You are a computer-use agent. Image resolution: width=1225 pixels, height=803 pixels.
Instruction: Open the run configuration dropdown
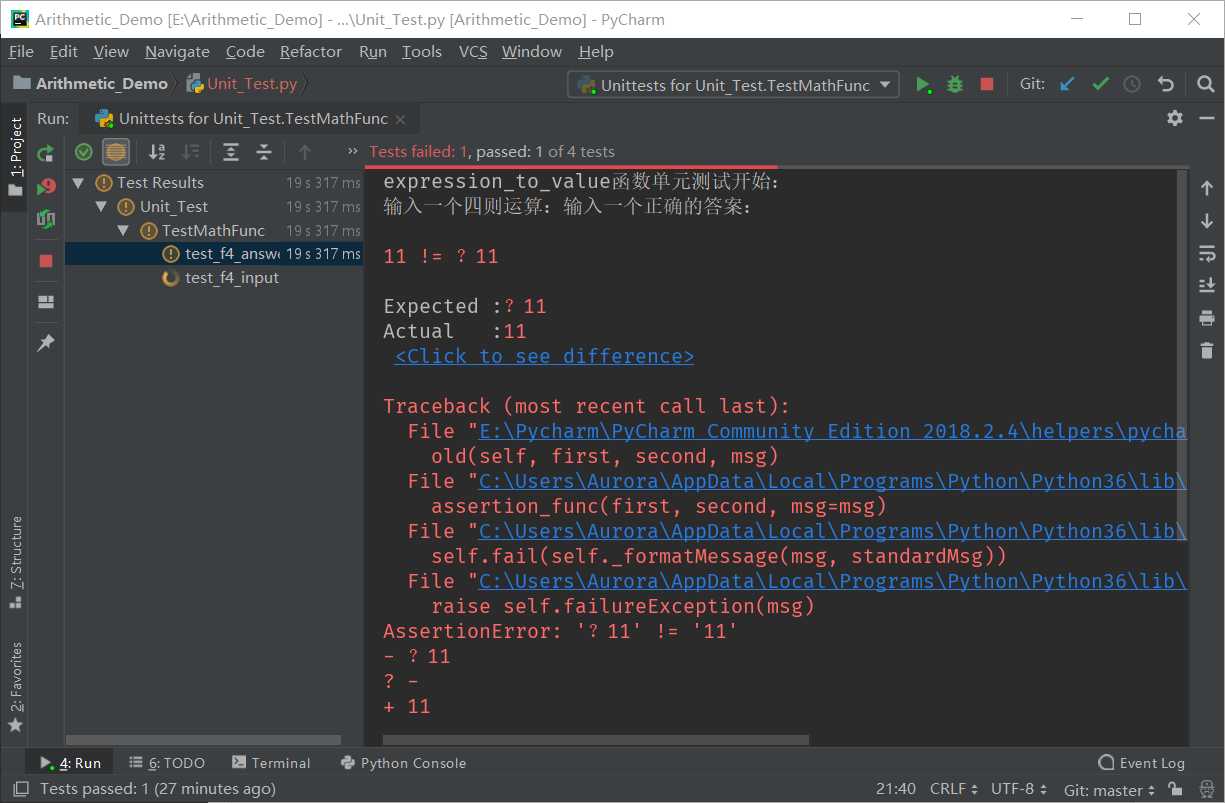(x=733, y=85)
